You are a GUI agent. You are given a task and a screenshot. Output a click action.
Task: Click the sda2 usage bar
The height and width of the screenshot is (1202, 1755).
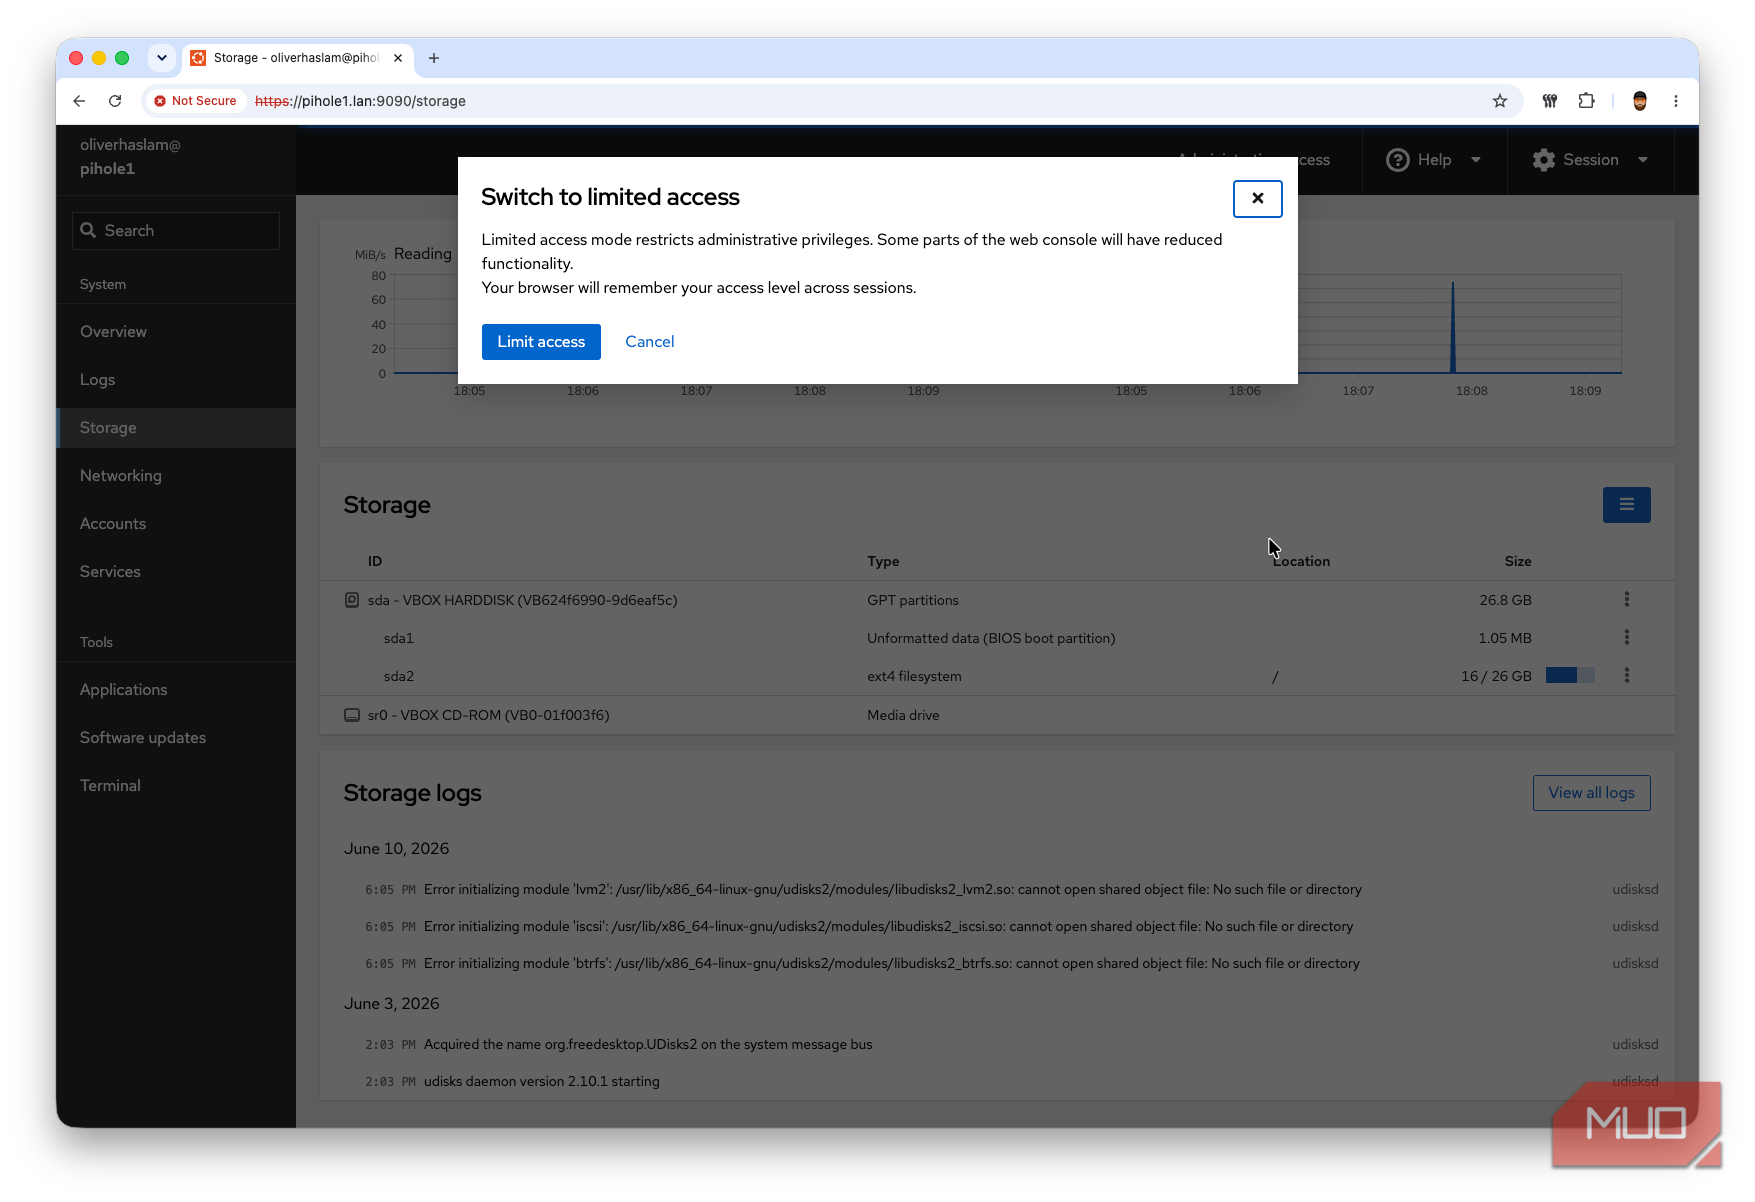1570,676
